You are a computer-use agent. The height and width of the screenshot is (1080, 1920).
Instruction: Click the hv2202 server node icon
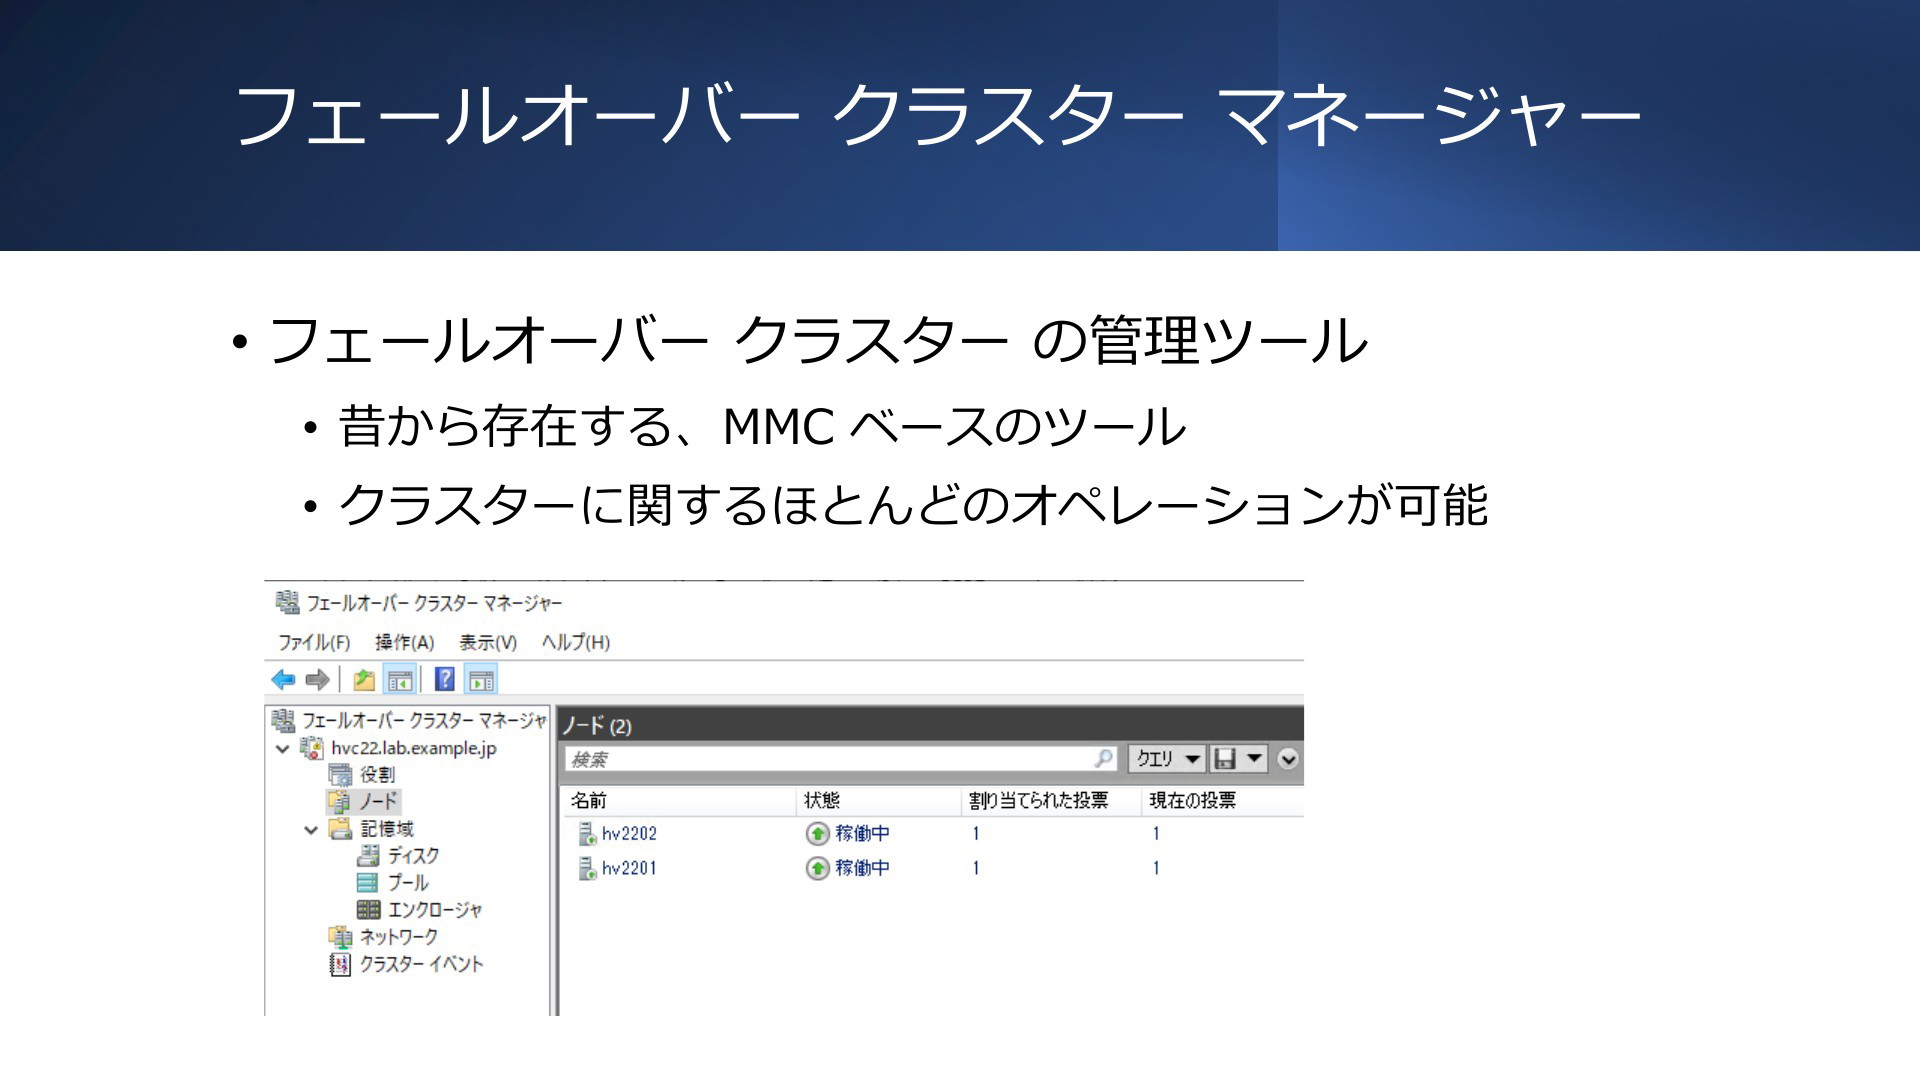tap(587, 834)
